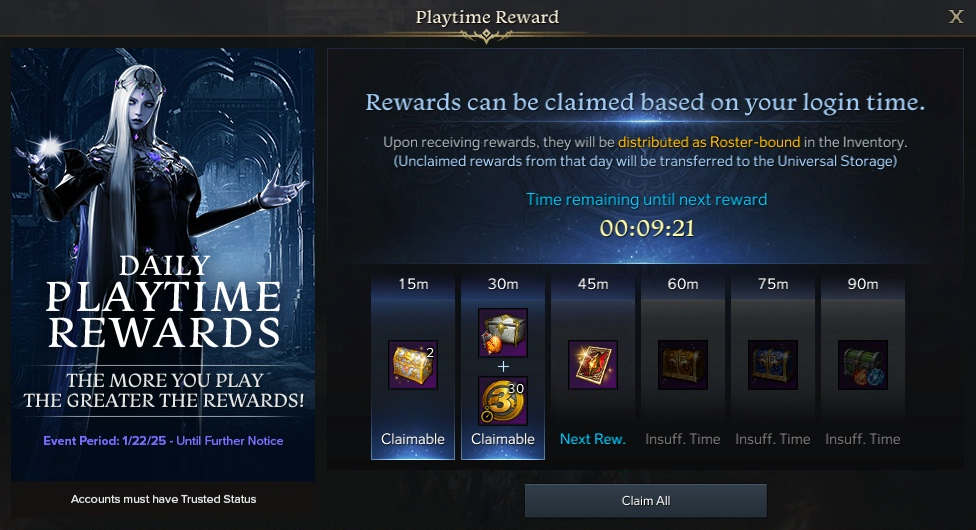
Task: Select the silver chest icon under 30m
Action: 503,333
